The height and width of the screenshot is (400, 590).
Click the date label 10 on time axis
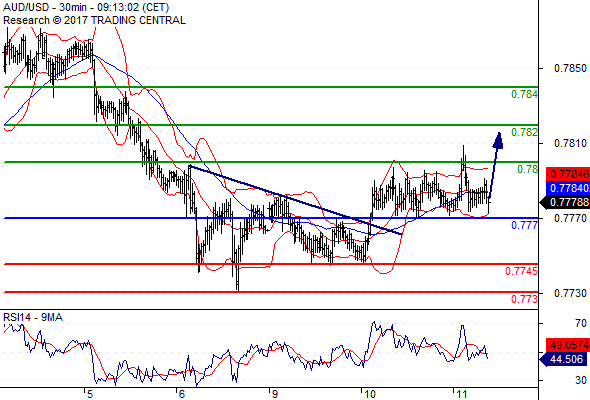pos(370,394)
